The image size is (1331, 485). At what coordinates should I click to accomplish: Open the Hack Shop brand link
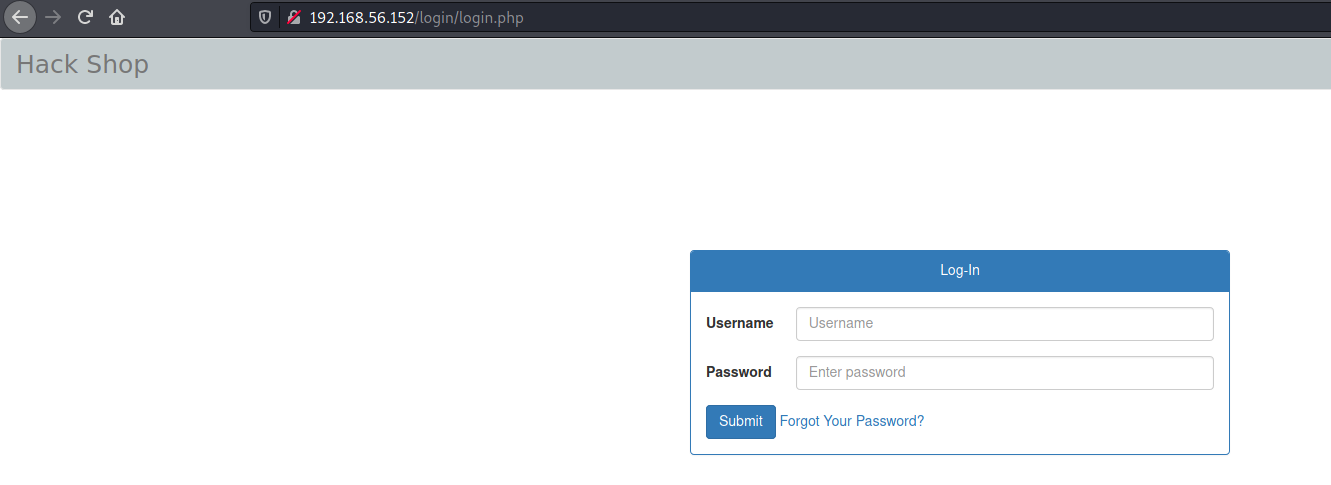(x=82, y=64)
